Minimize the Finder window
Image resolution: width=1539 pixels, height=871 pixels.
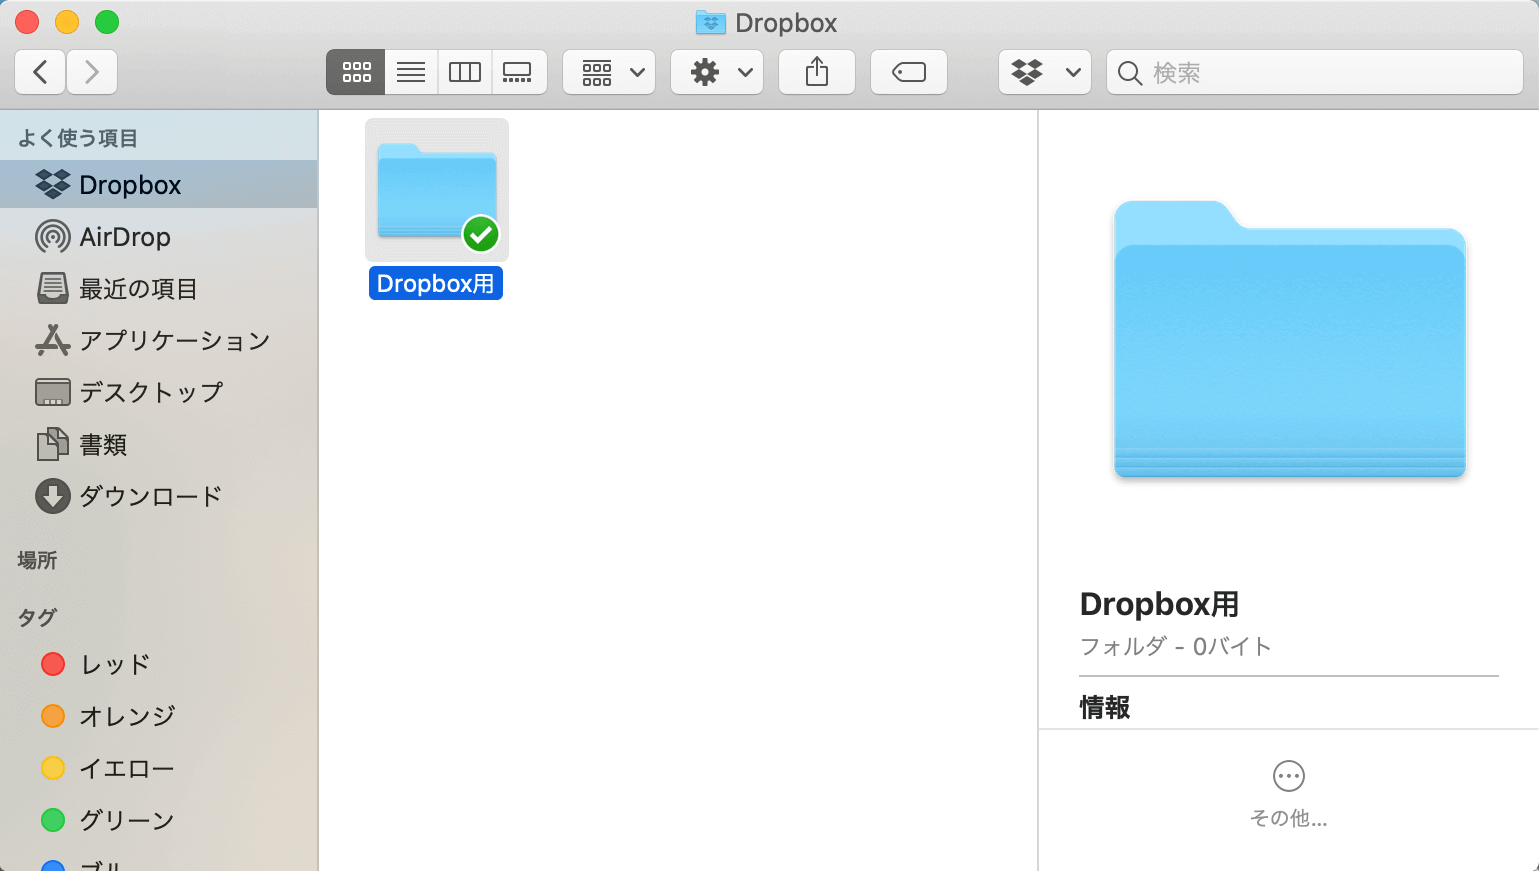tap(67, 21)
